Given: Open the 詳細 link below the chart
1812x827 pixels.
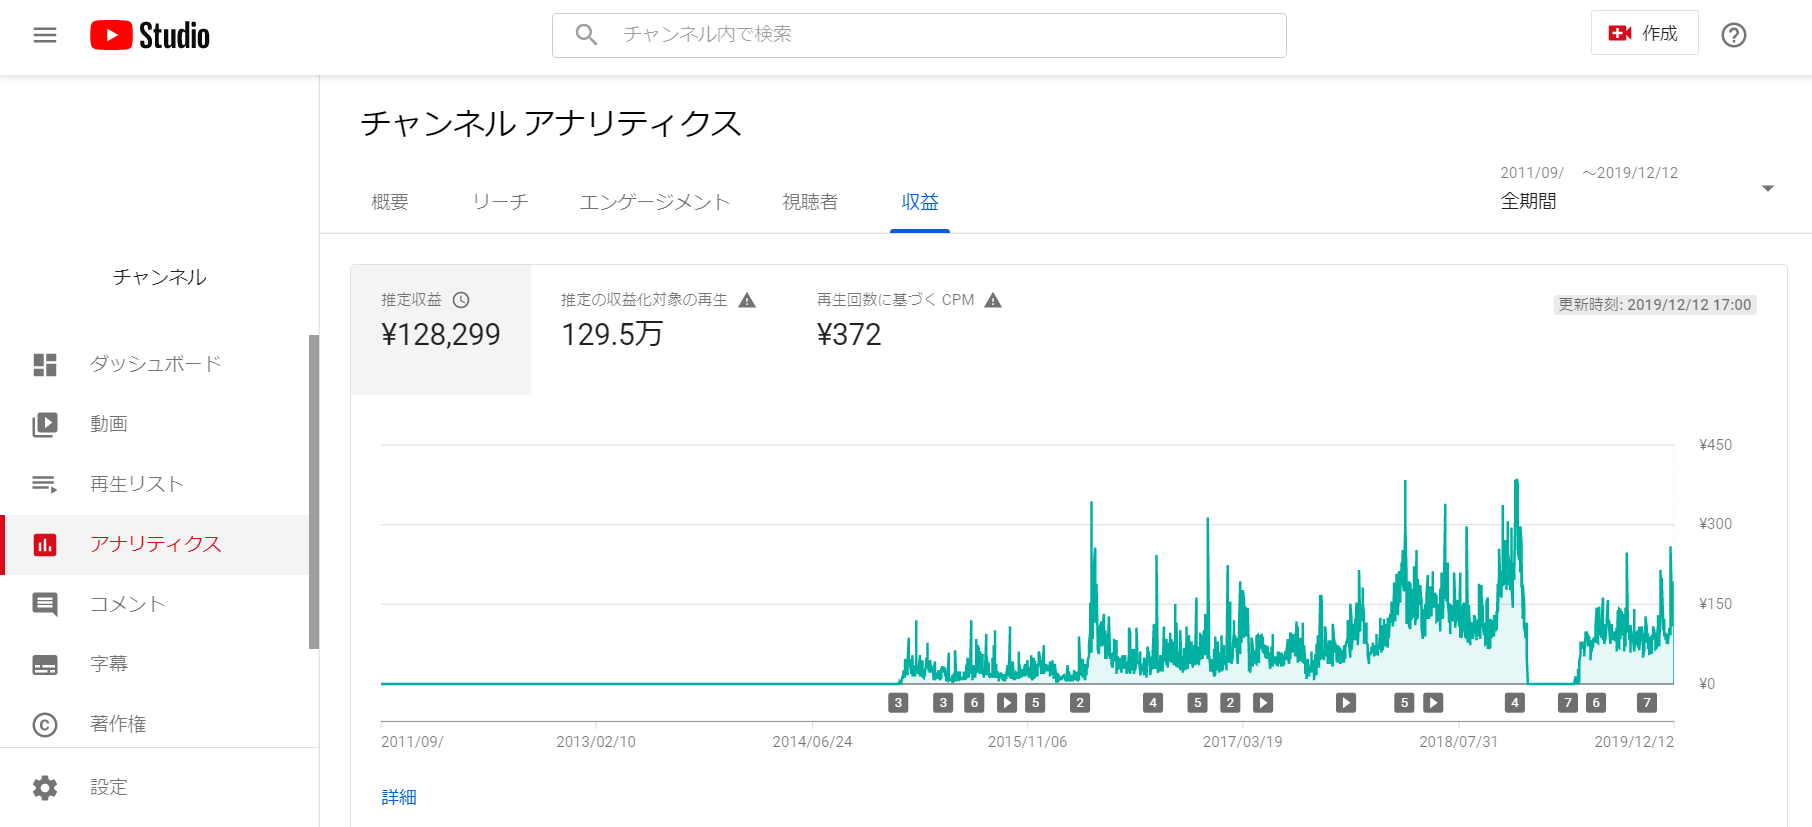Looking at the screenshot, I should 399,797.
